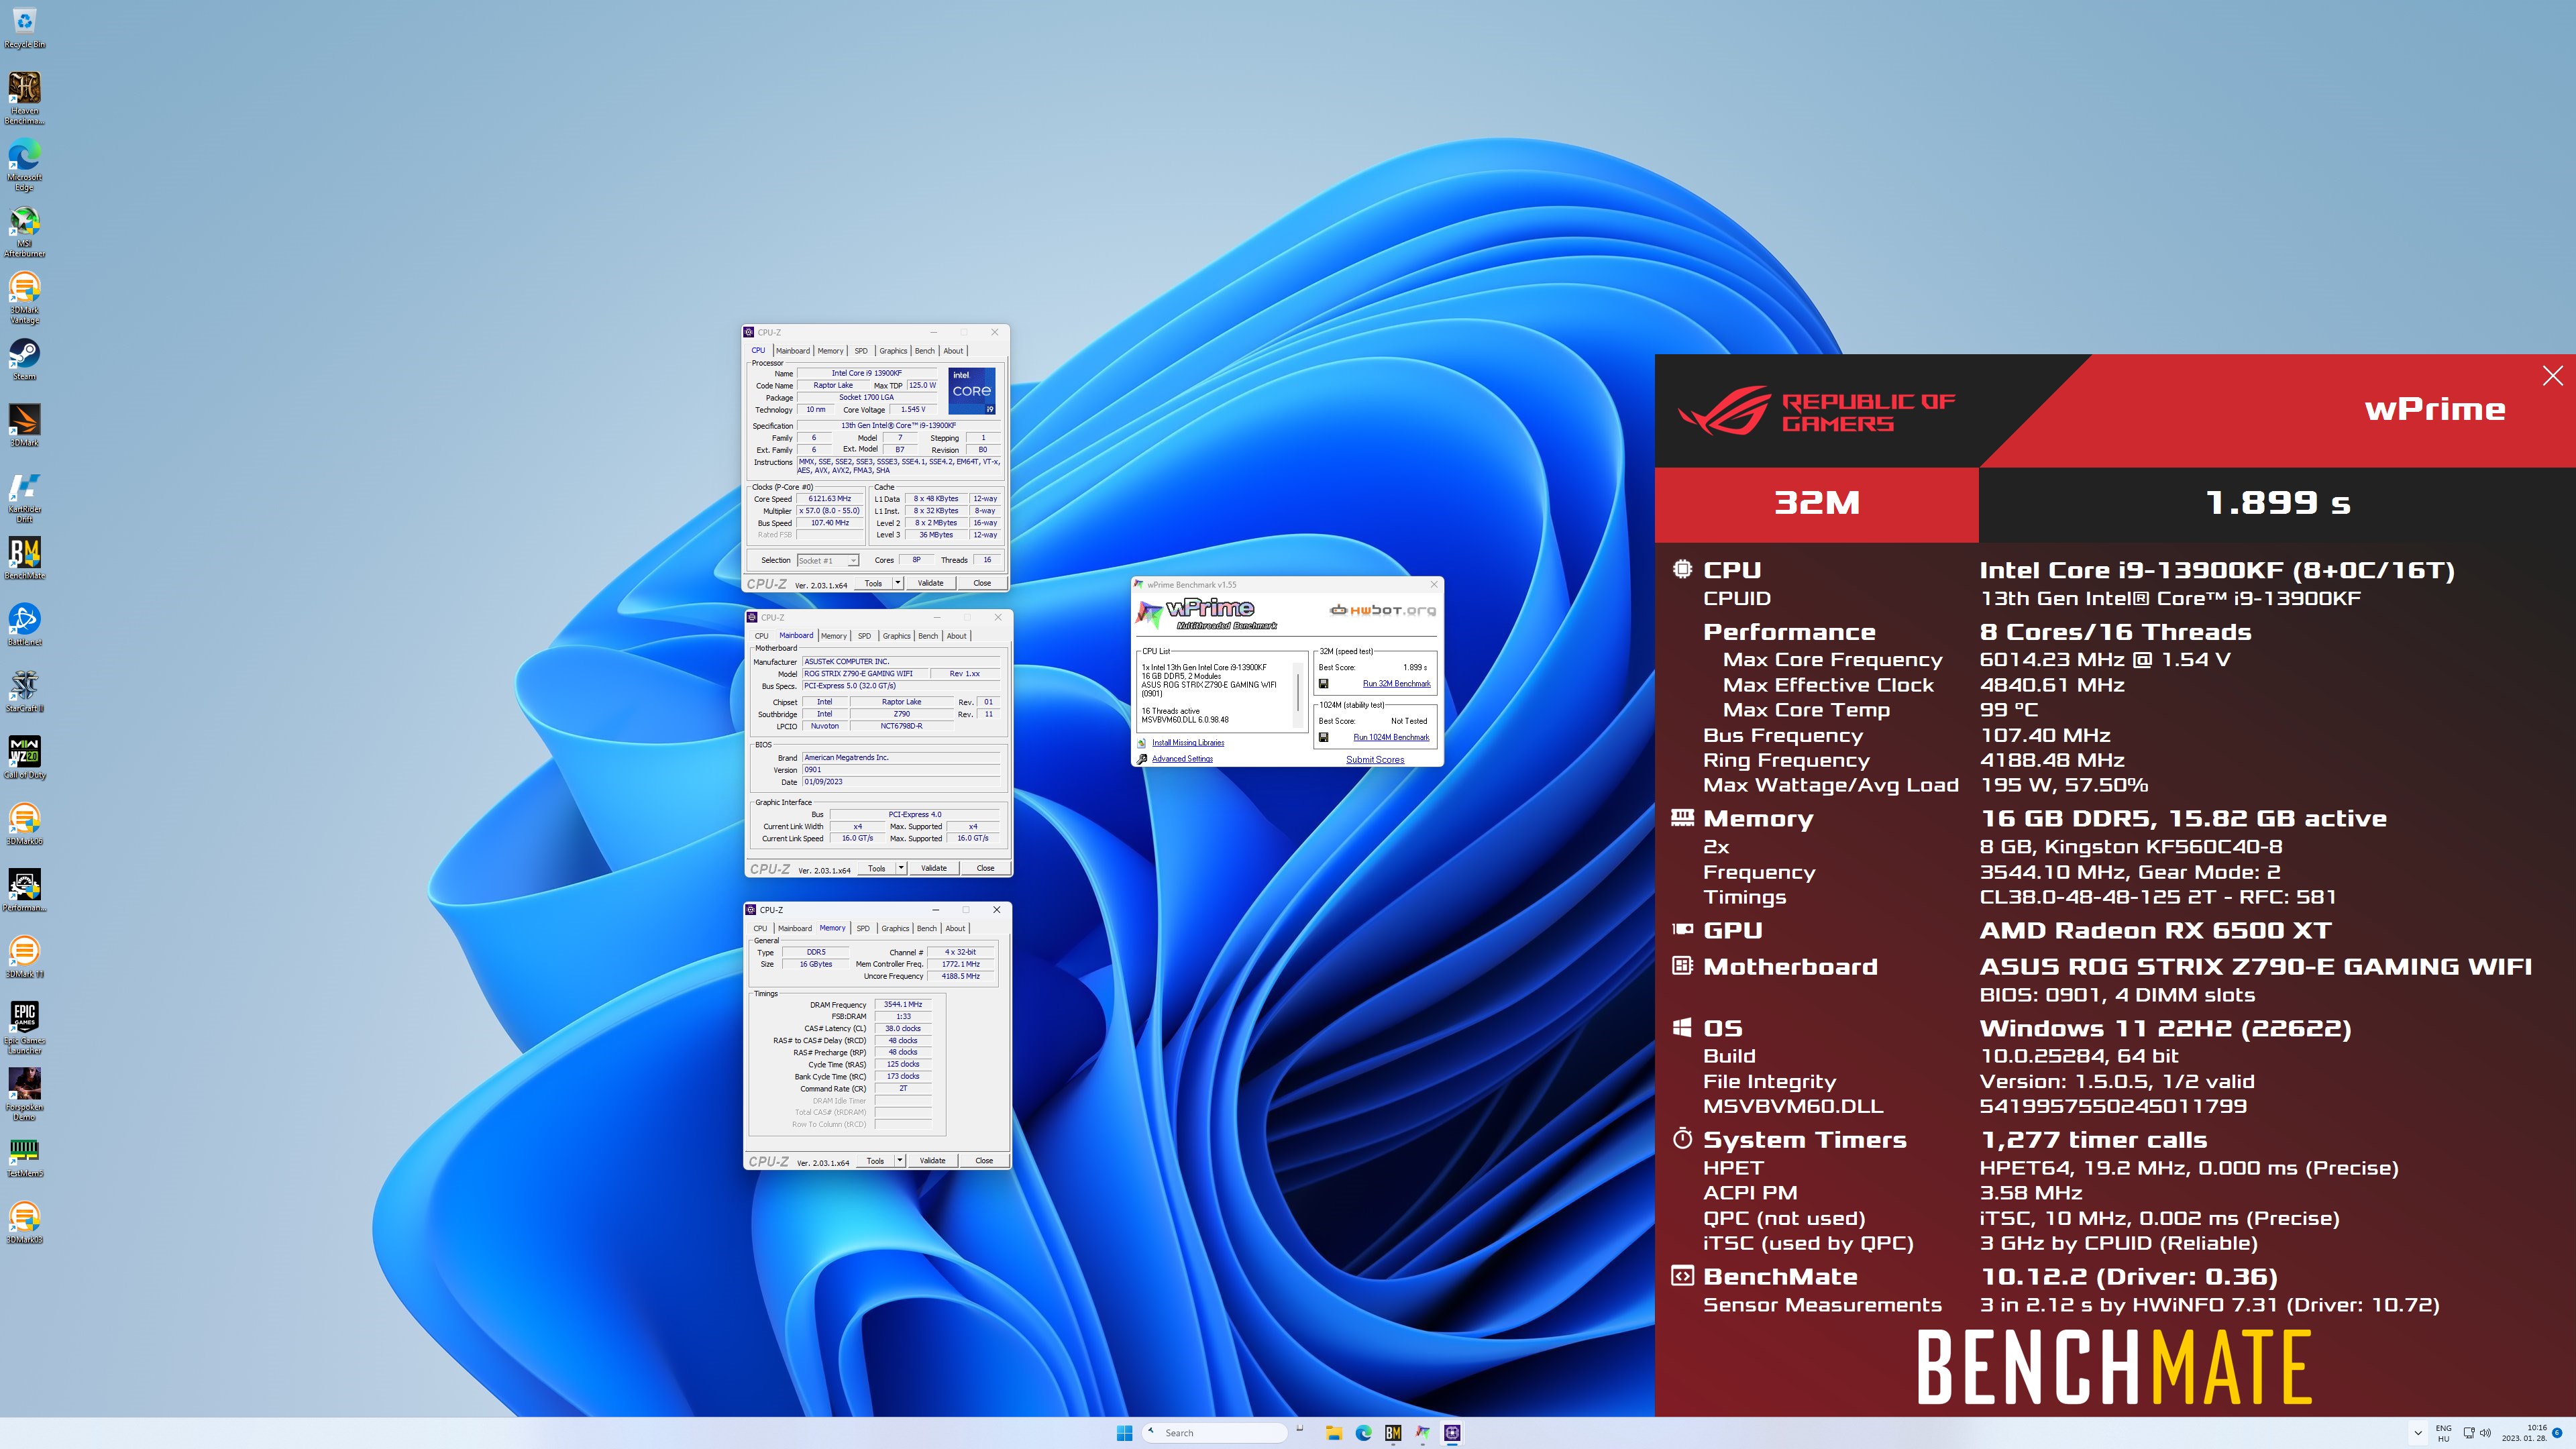Show hidden icons chevron in system tray

click(x=2418, y=1433)
